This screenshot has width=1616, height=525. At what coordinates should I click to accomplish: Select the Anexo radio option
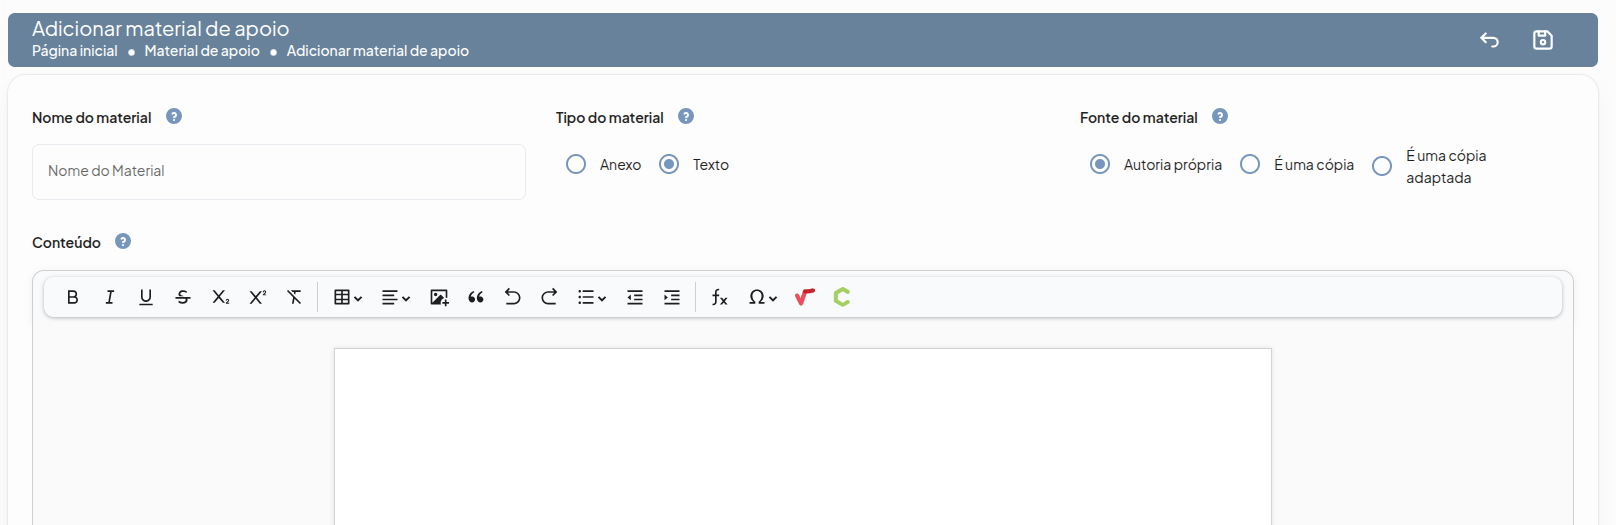click(x=576, y=164)
